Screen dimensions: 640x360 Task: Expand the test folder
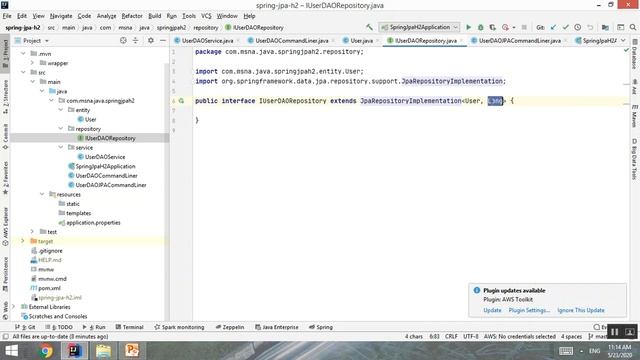[33, 231]
